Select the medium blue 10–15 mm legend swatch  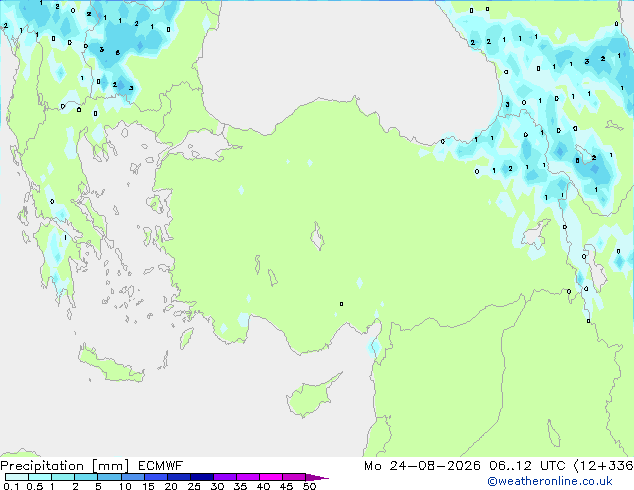[133, 477]
